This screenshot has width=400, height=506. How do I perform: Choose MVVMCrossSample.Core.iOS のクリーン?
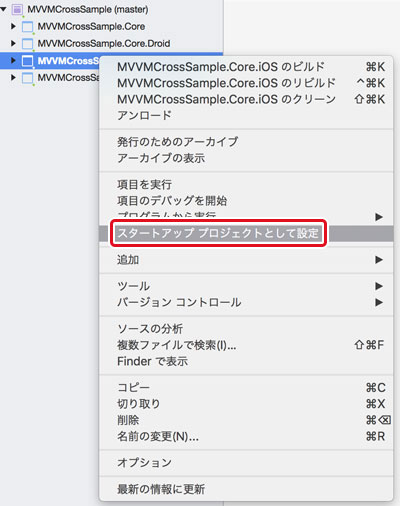pyautogui.click(x=246, y=99)
